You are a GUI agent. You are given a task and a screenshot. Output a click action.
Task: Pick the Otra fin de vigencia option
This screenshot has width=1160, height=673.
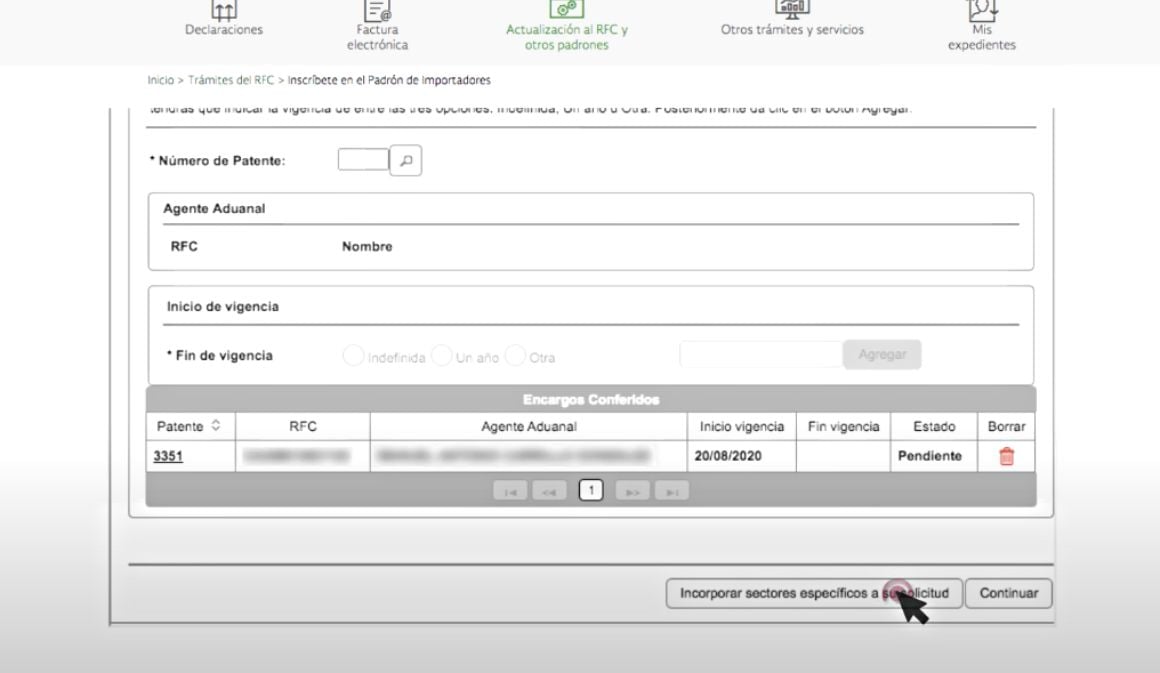tap(515, 356)
